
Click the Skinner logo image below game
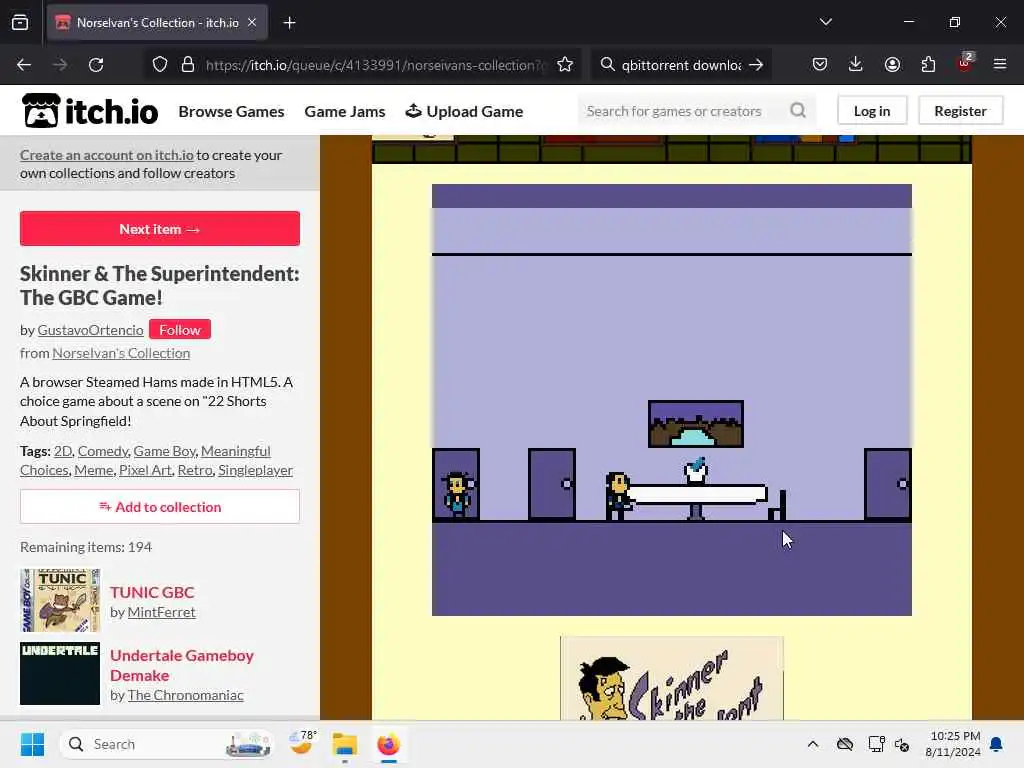pyautogui.click(x=671, y=679)
